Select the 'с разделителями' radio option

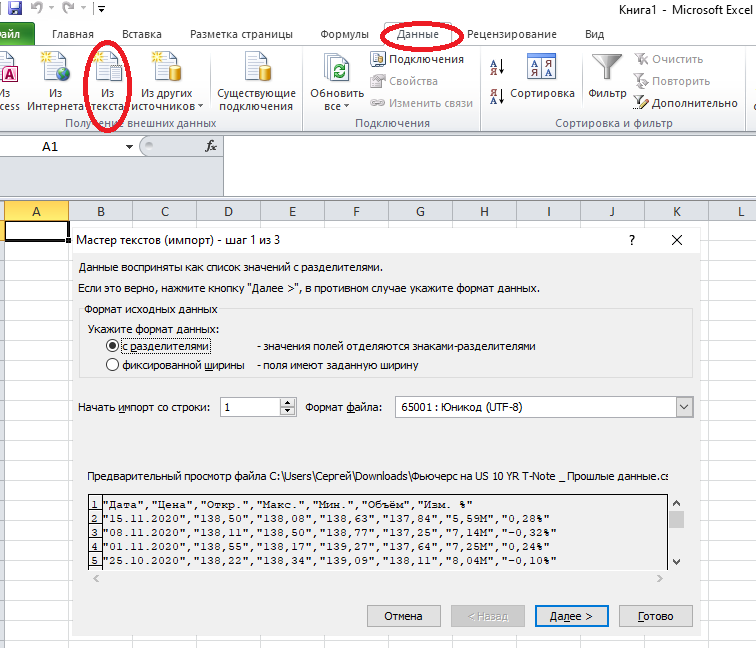(x=112, y=346)
